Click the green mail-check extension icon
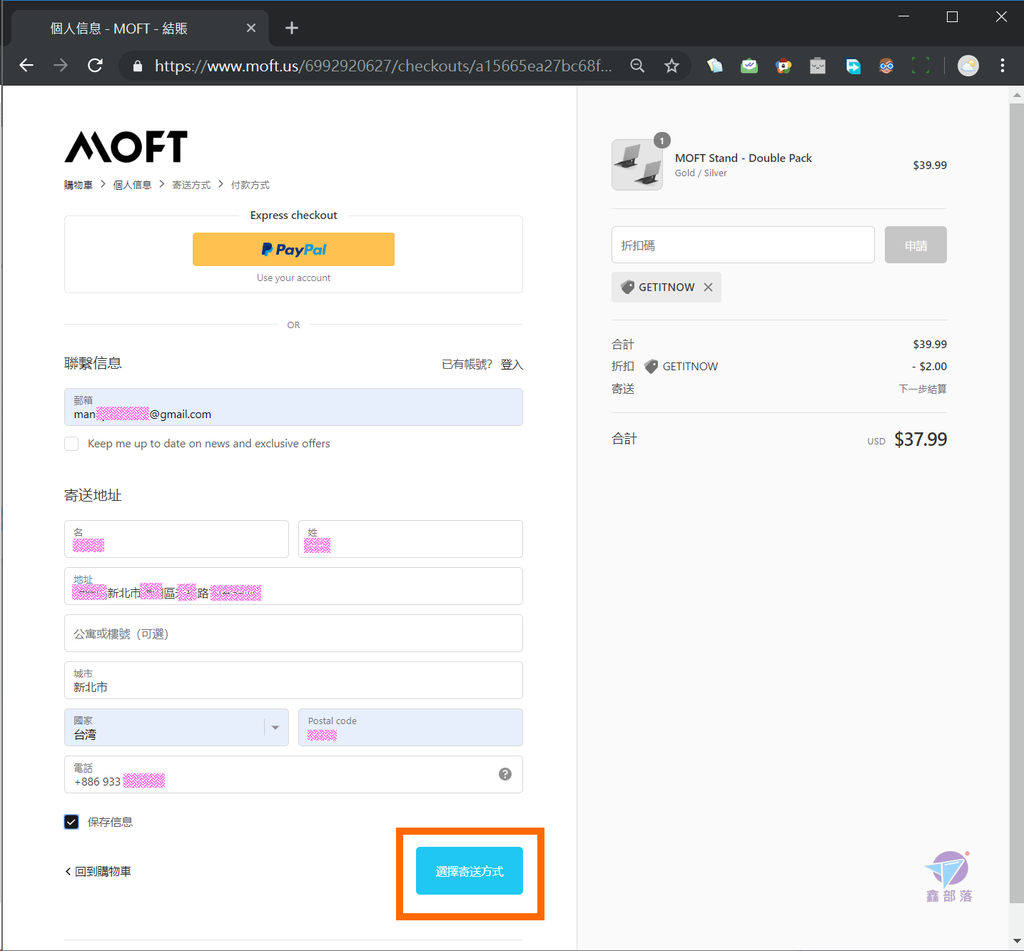 (x=749, y=65)
